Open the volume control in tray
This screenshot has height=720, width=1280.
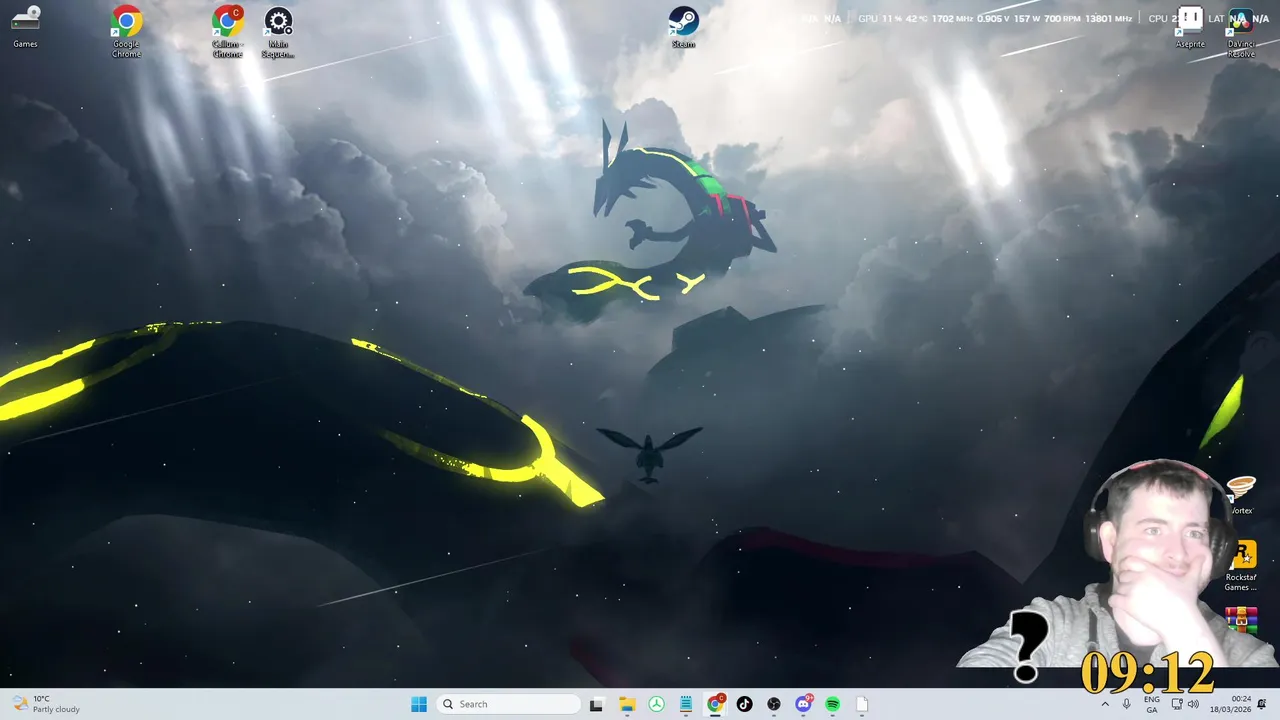click(x=1193, y=704)
